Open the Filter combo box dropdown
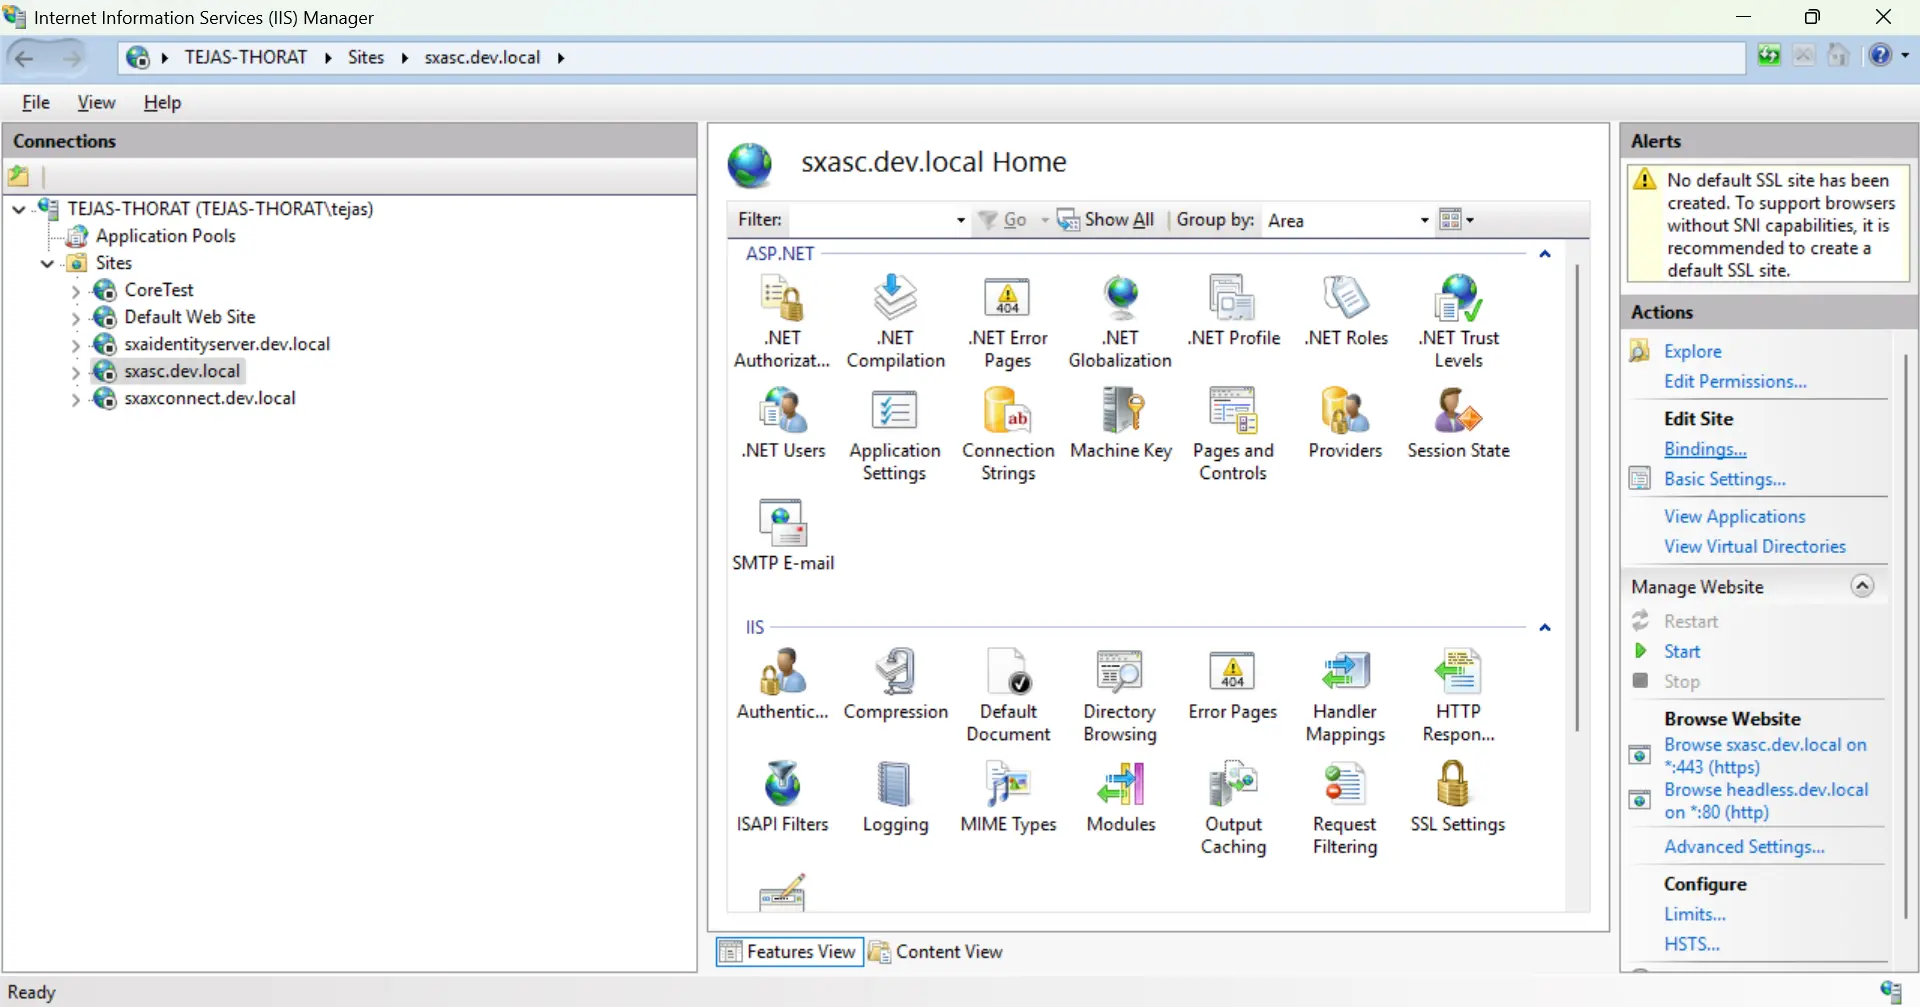The image size is (1920, 1007). (x=960, y=220)
